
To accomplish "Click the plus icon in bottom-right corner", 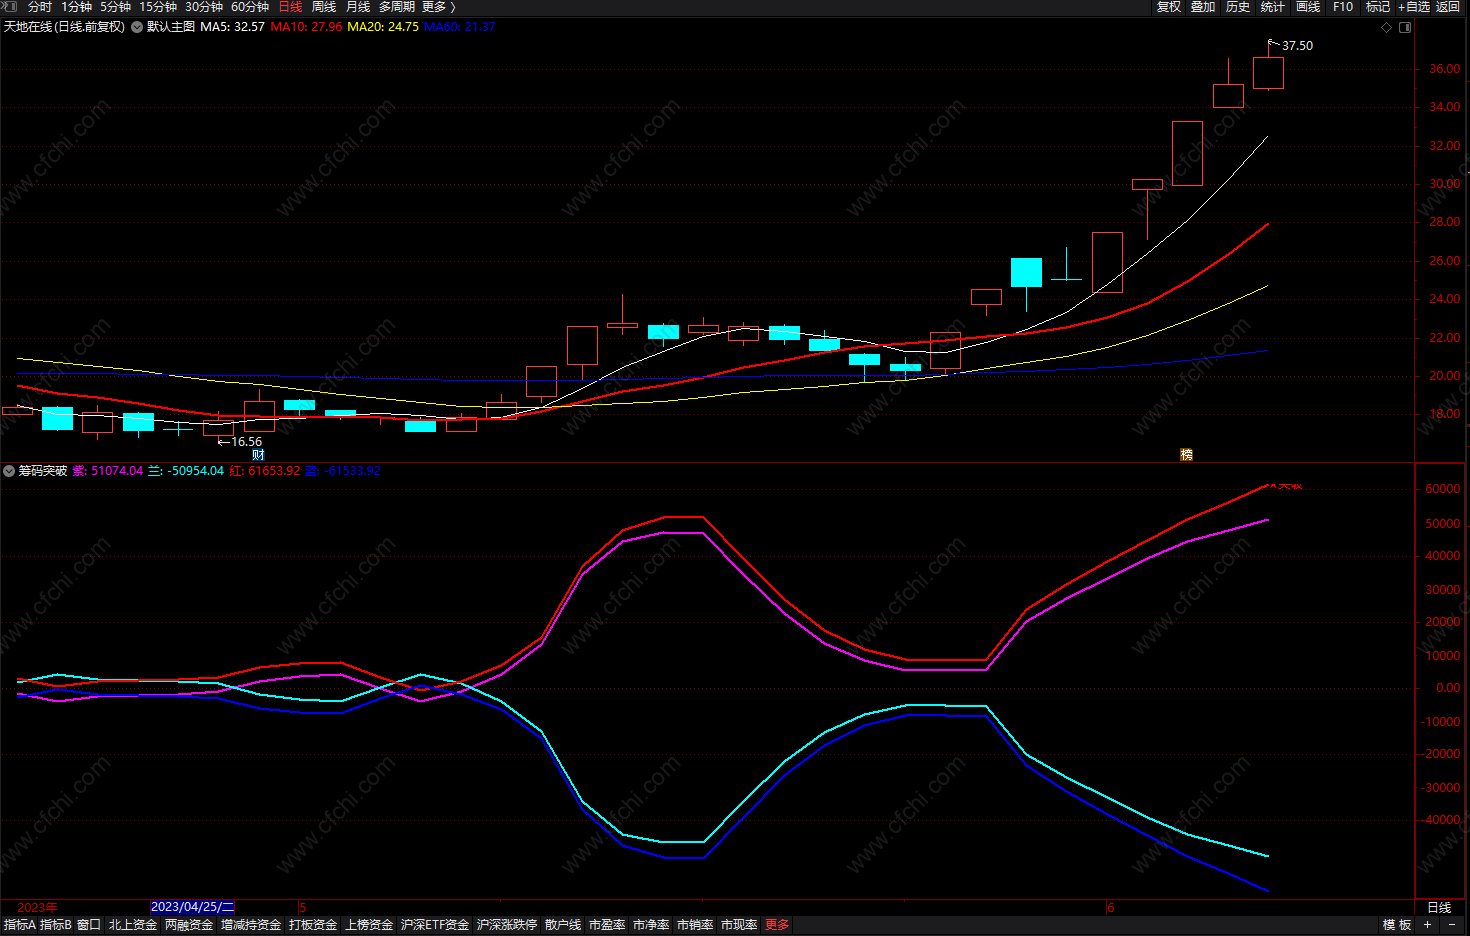I will coord(1428,925).
